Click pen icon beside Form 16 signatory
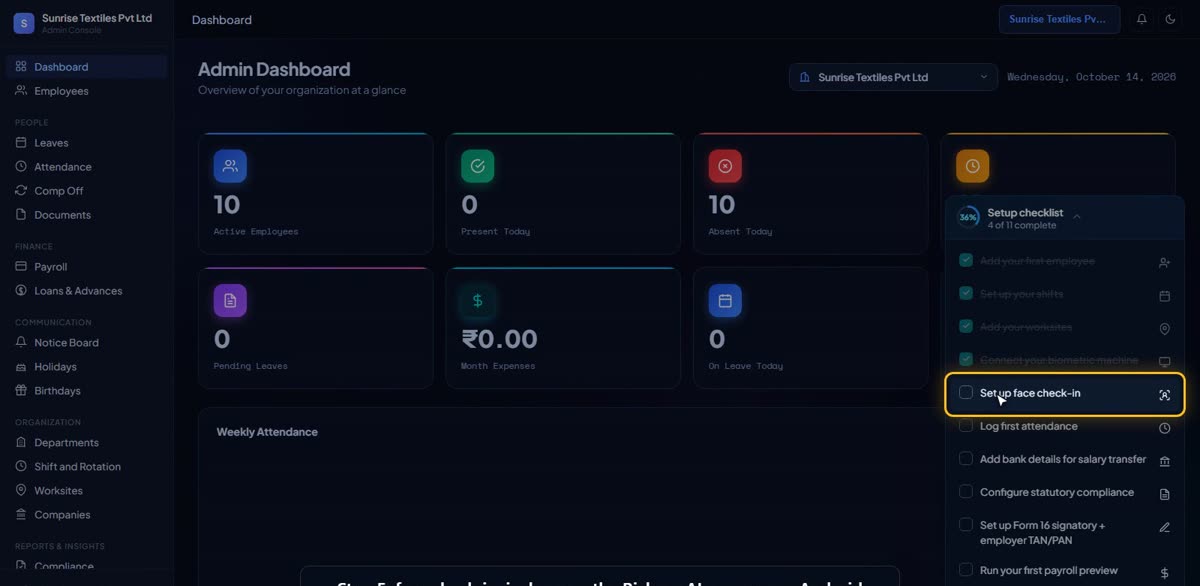The height and width of the screenshot is (586, 1200). click(1164, 527)
